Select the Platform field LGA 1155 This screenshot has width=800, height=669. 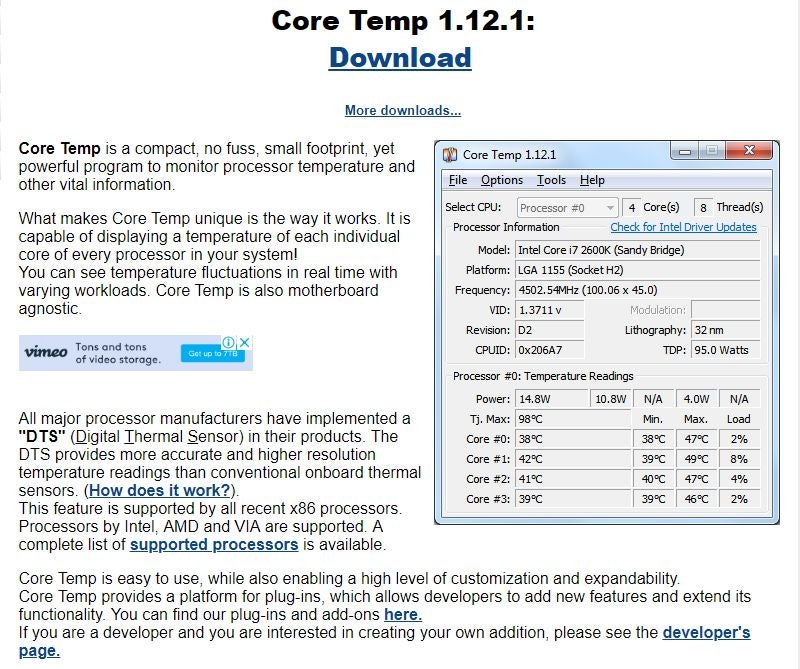tap(637, 270)
